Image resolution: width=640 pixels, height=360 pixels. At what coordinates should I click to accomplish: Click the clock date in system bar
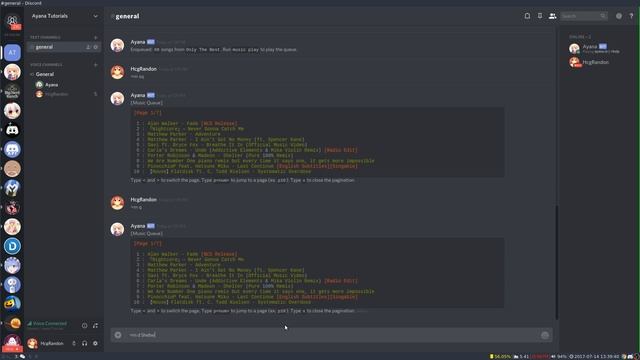[x=597, y=357]
